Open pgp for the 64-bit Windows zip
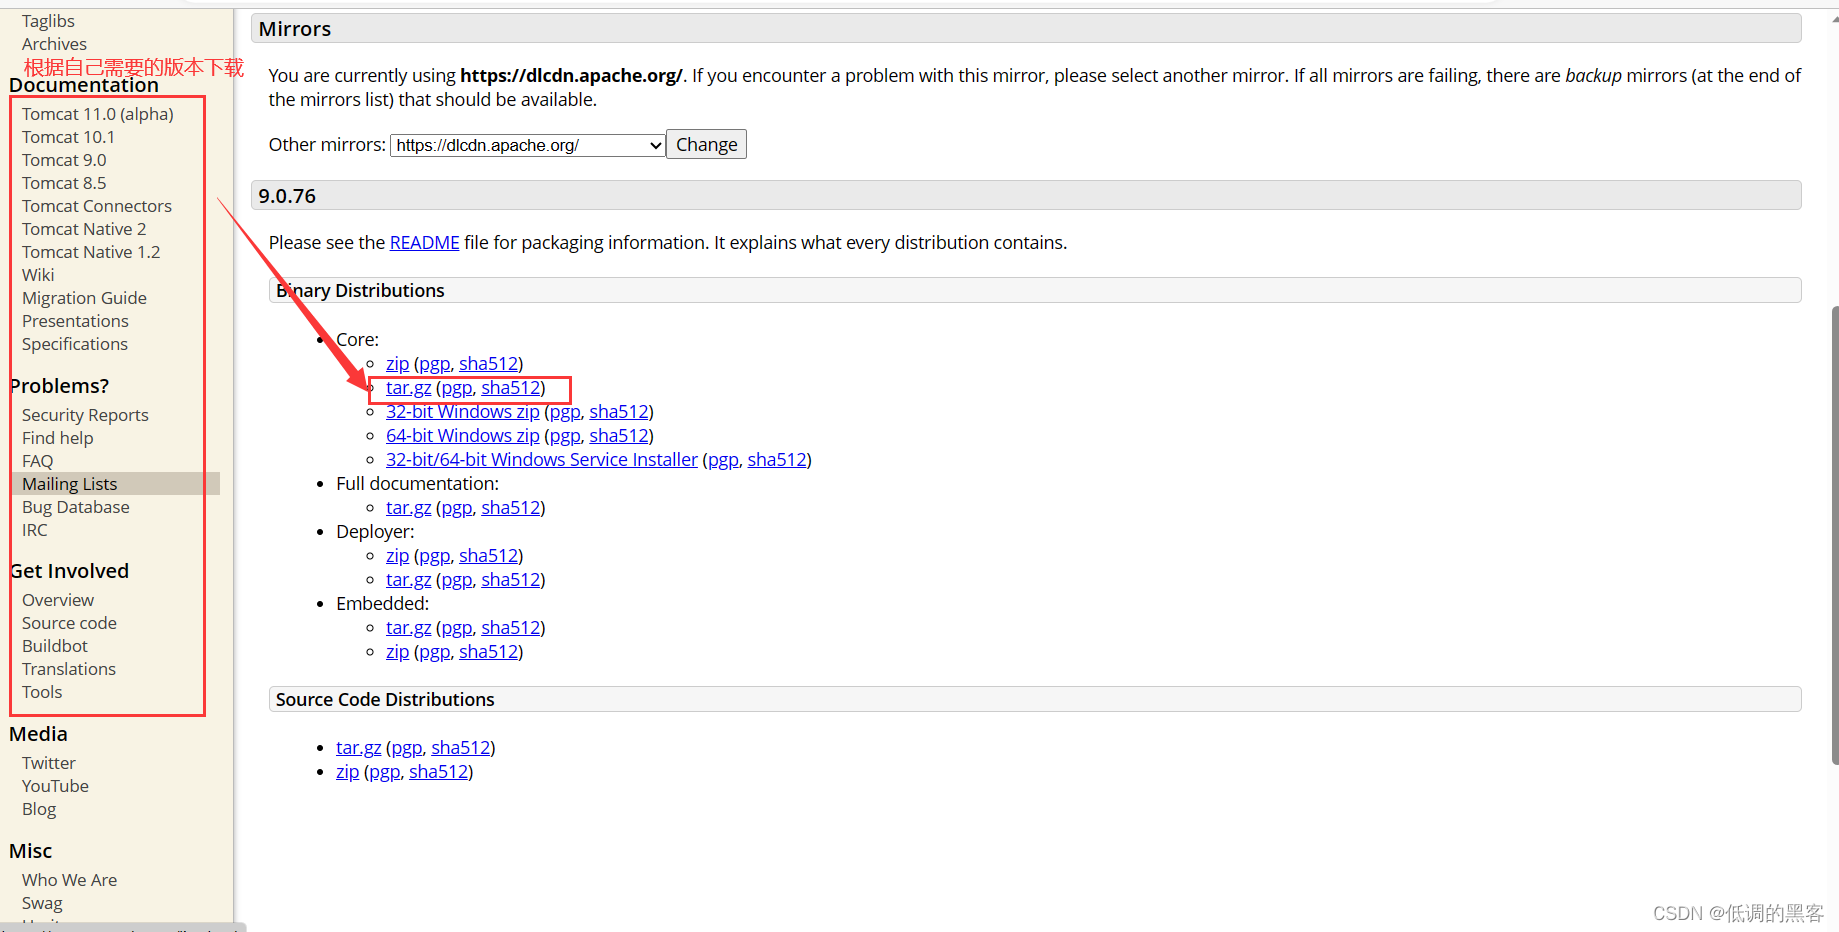Image resolution: width=1839 pixels, height=932 pixels. (x=564, y=436)
